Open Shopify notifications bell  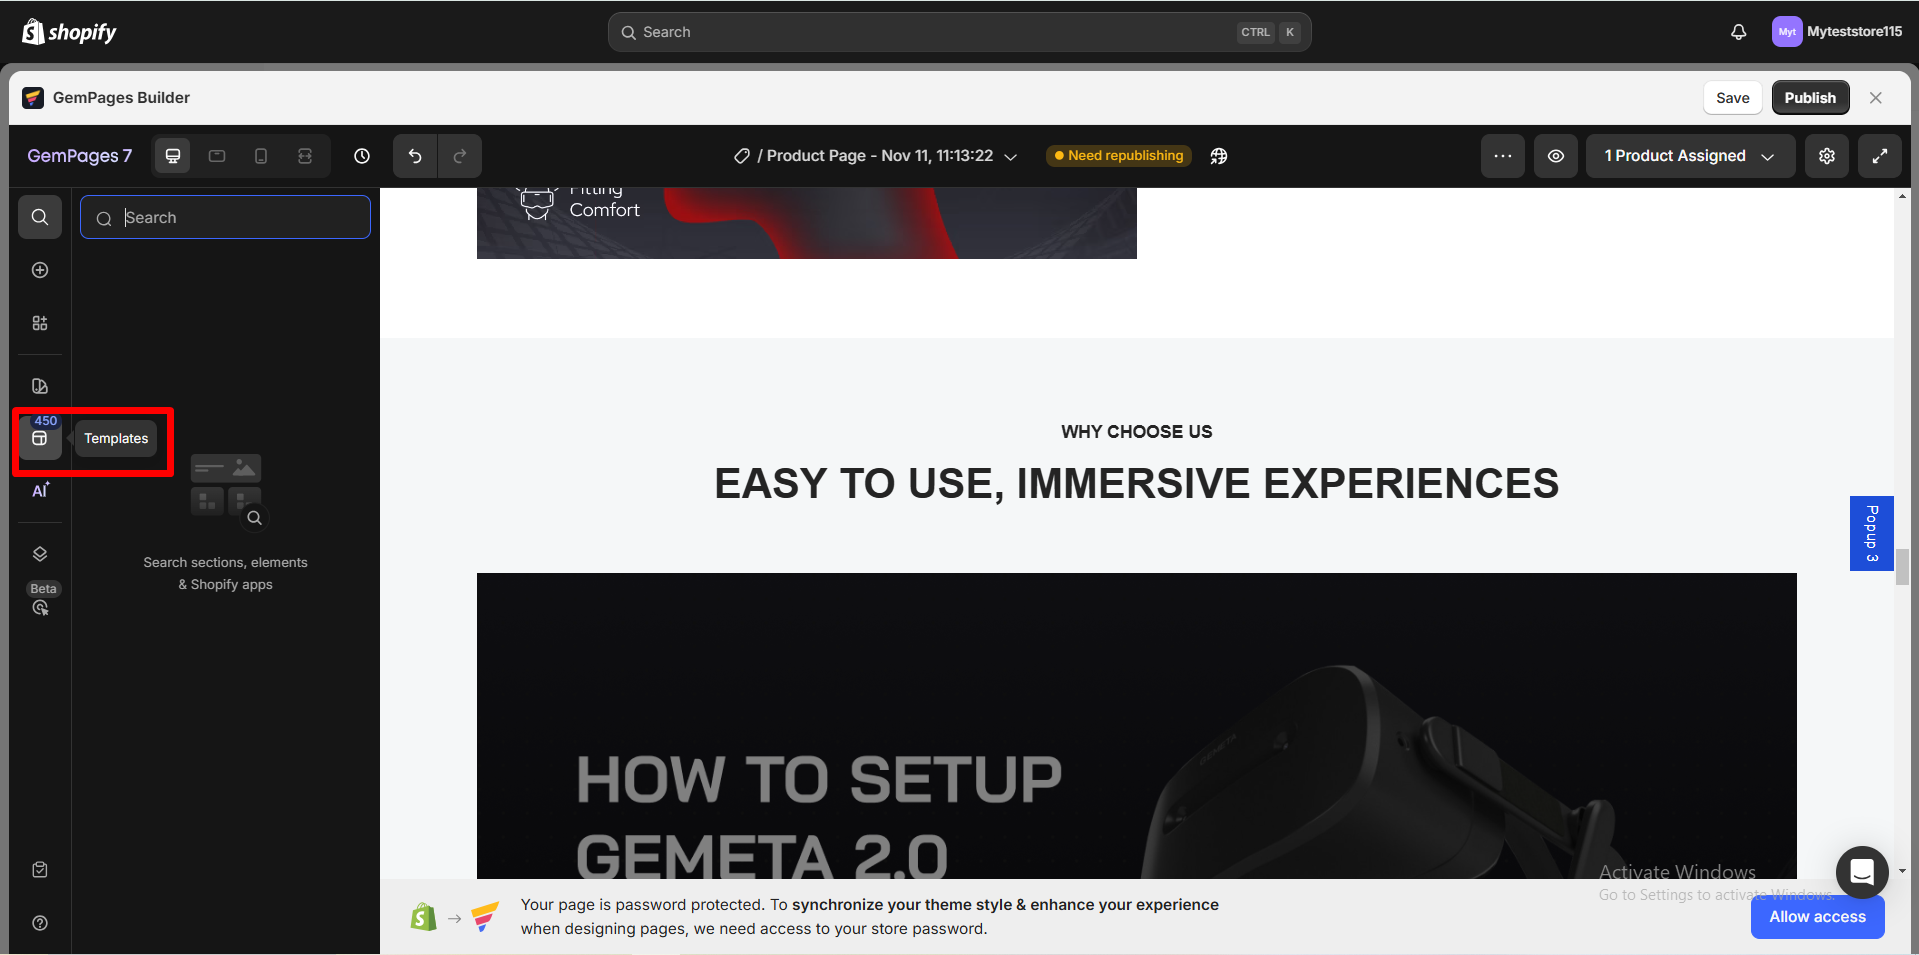point(1738,32)
